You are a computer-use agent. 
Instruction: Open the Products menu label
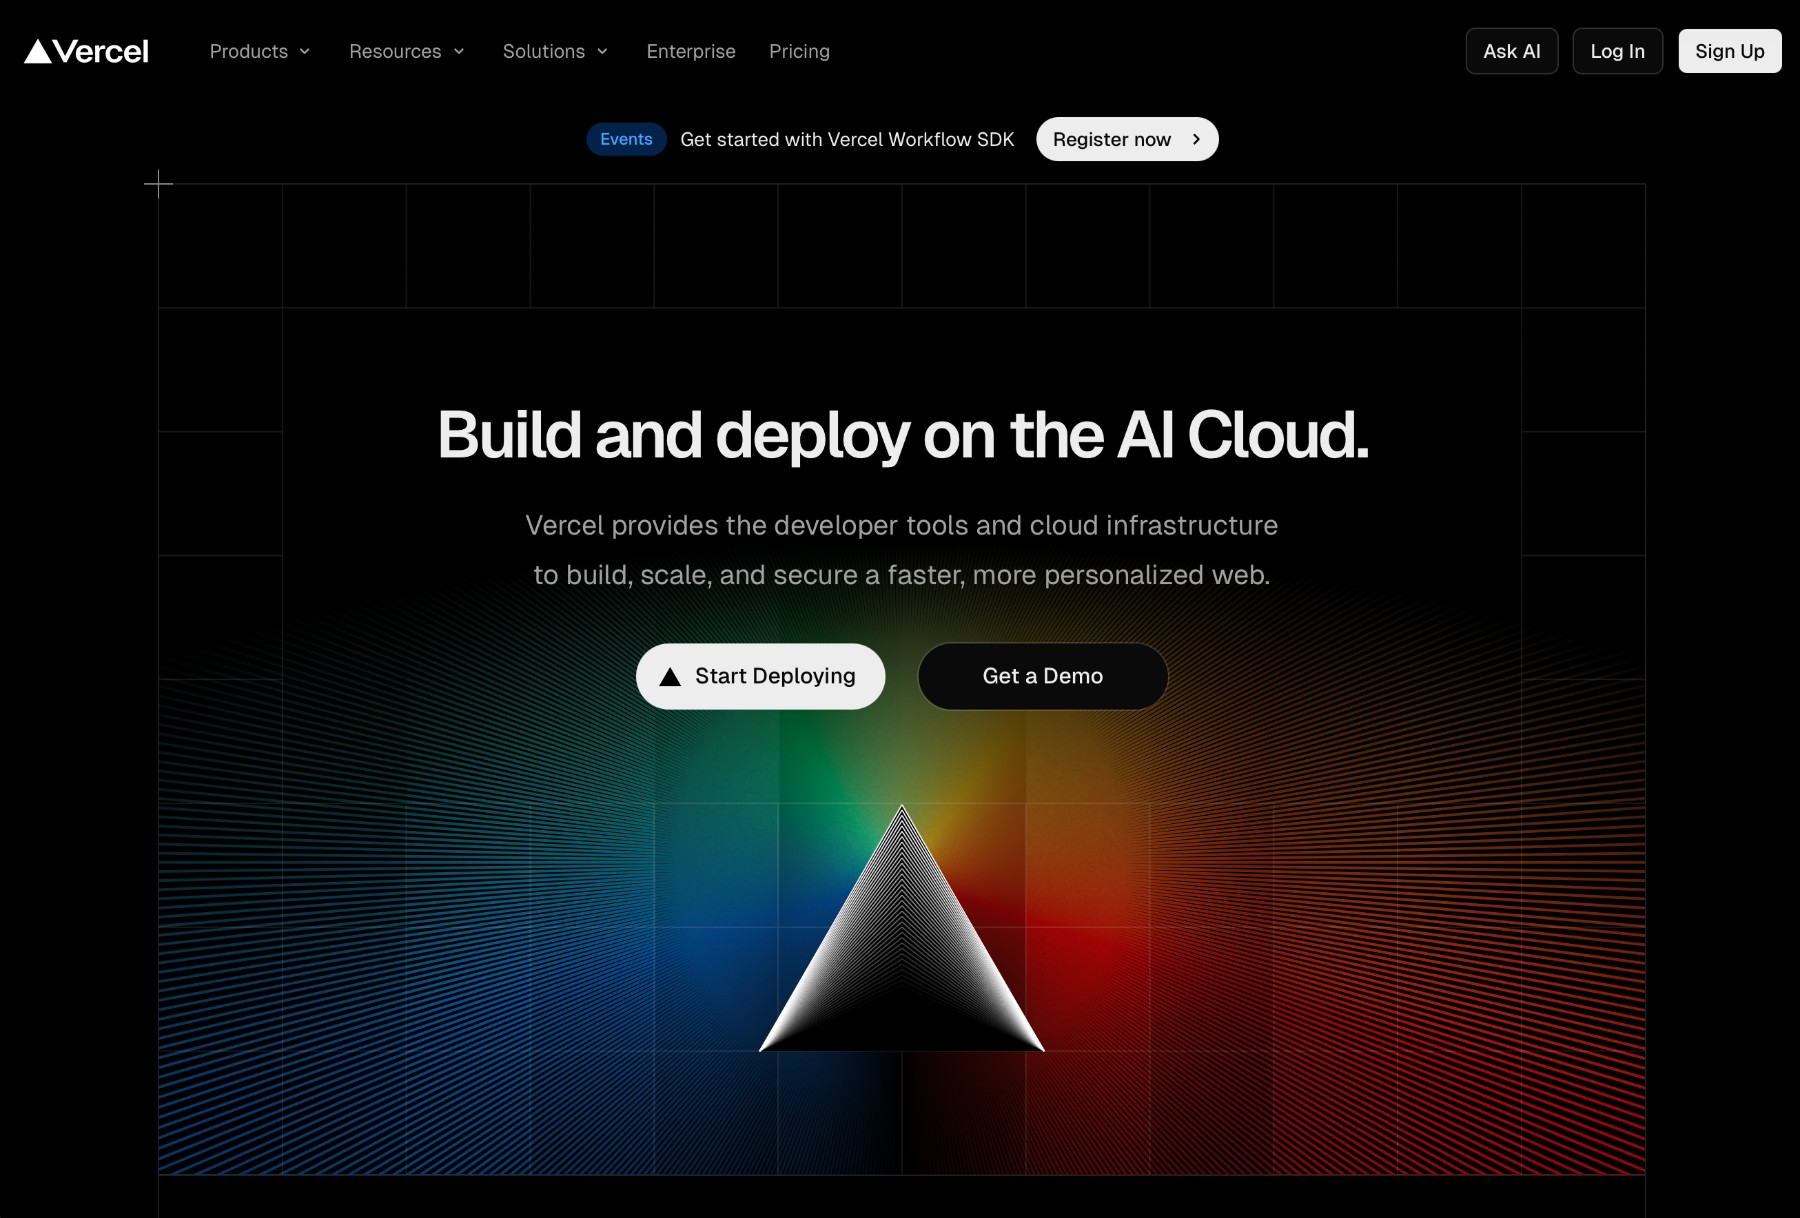pos(249,52)
